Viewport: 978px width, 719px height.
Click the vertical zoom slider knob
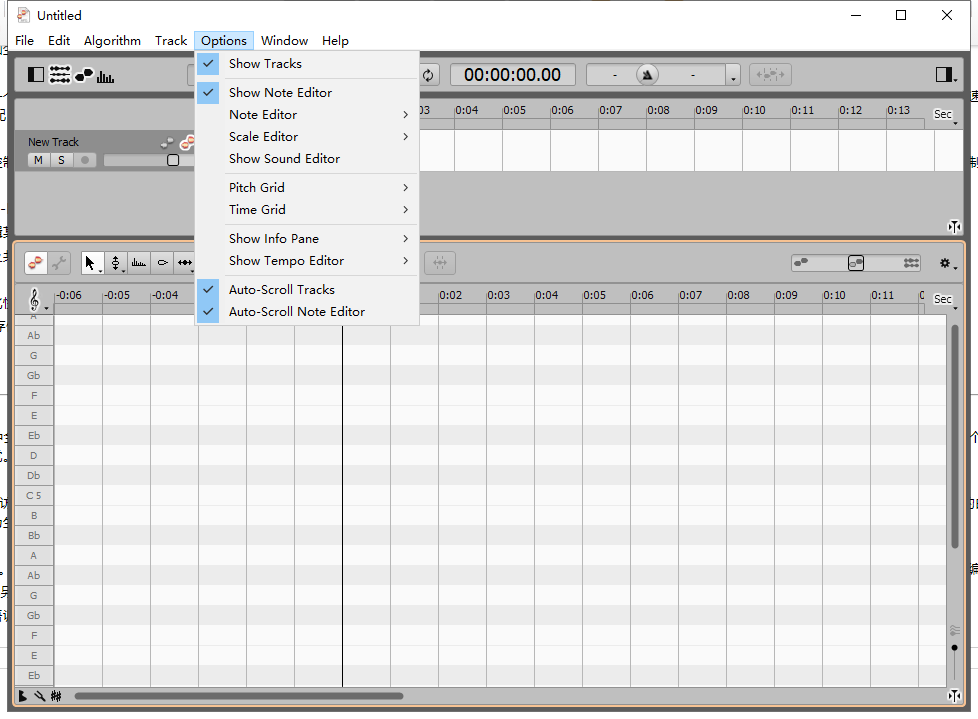954,648
